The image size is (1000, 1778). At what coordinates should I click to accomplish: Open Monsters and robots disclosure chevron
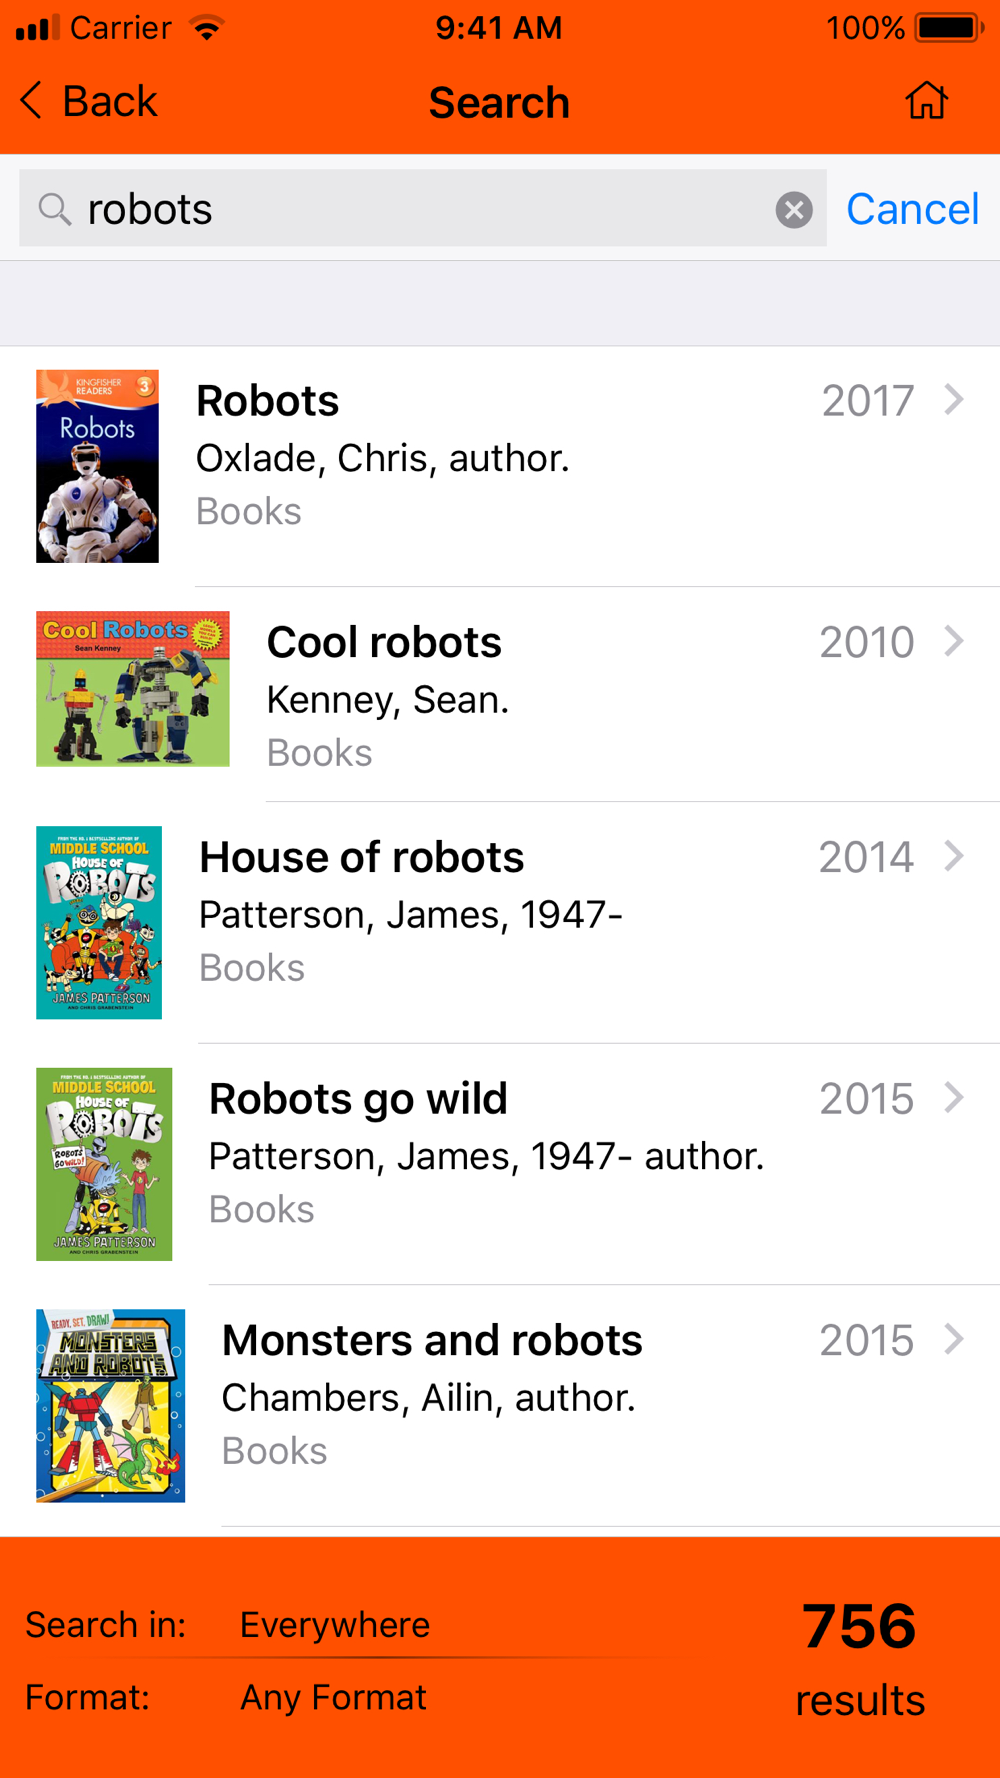coord(954,1339)
